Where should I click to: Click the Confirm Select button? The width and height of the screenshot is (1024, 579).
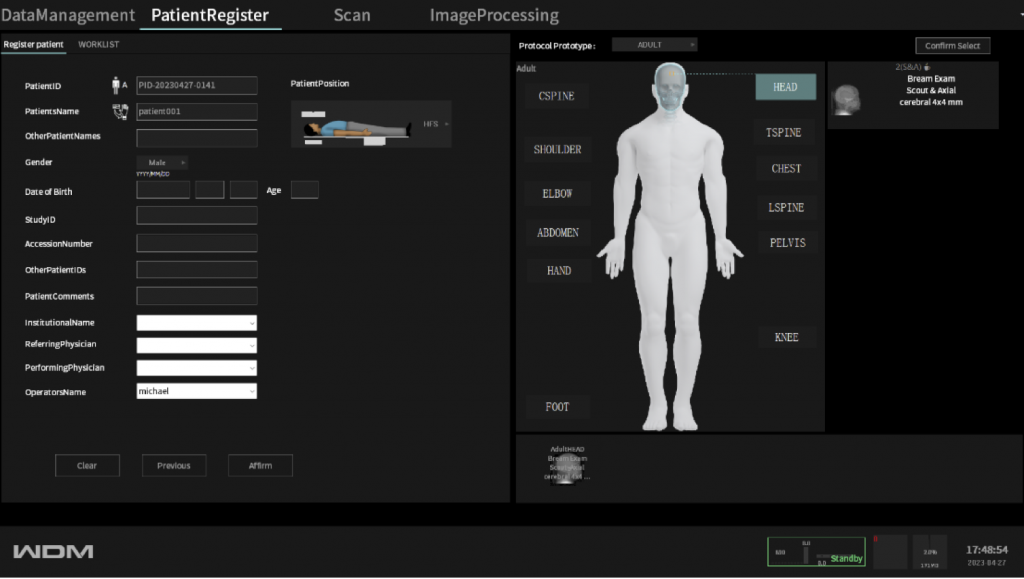952,46
